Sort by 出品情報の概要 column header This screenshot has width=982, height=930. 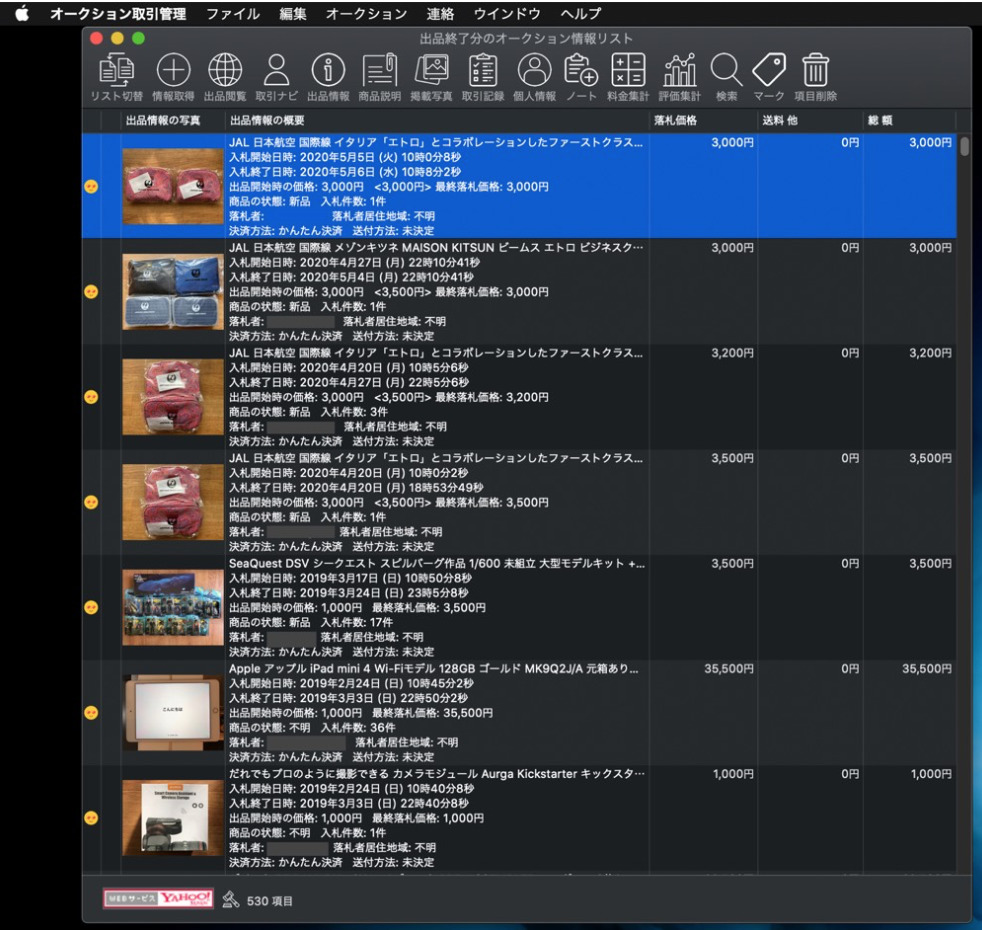[437, 120]
